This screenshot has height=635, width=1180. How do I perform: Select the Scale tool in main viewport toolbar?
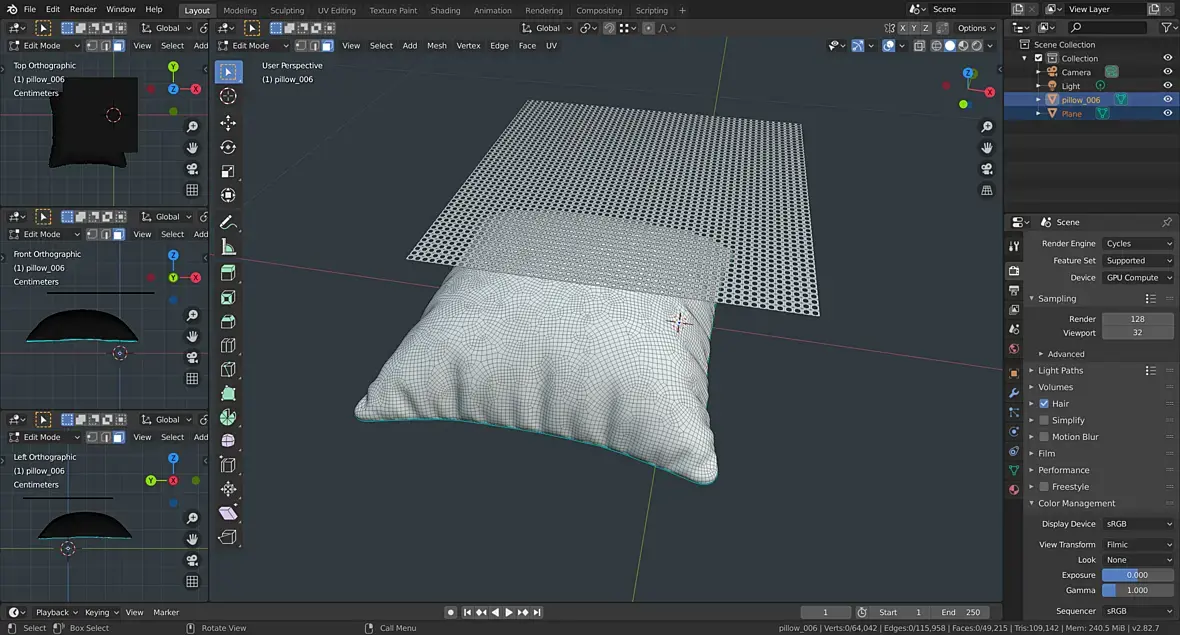point(228,172)
